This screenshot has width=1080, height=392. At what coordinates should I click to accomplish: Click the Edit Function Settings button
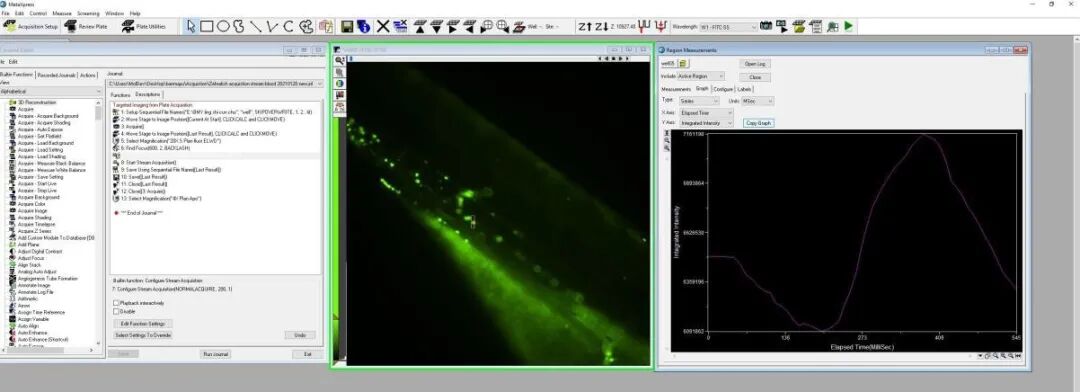pyautogui.click(x=143, y=323)
